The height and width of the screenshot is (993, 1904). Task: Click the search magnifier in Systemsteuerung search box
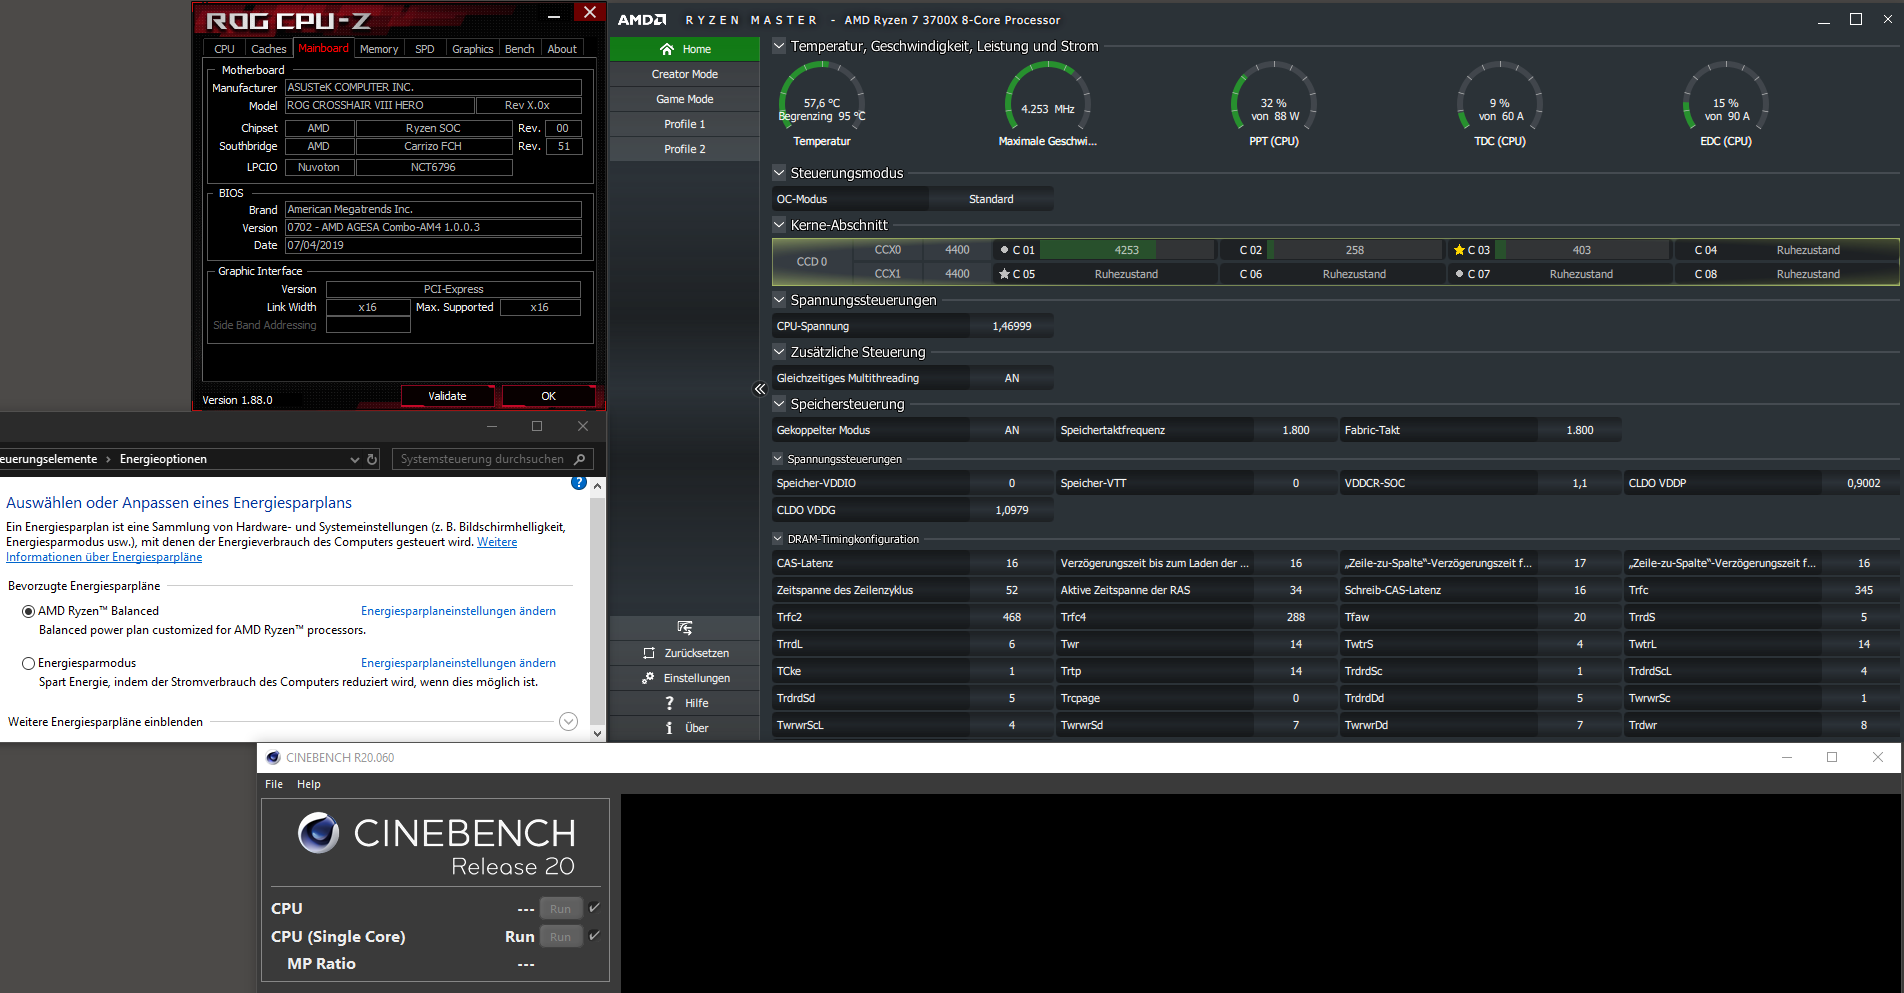tap(579, 459)
